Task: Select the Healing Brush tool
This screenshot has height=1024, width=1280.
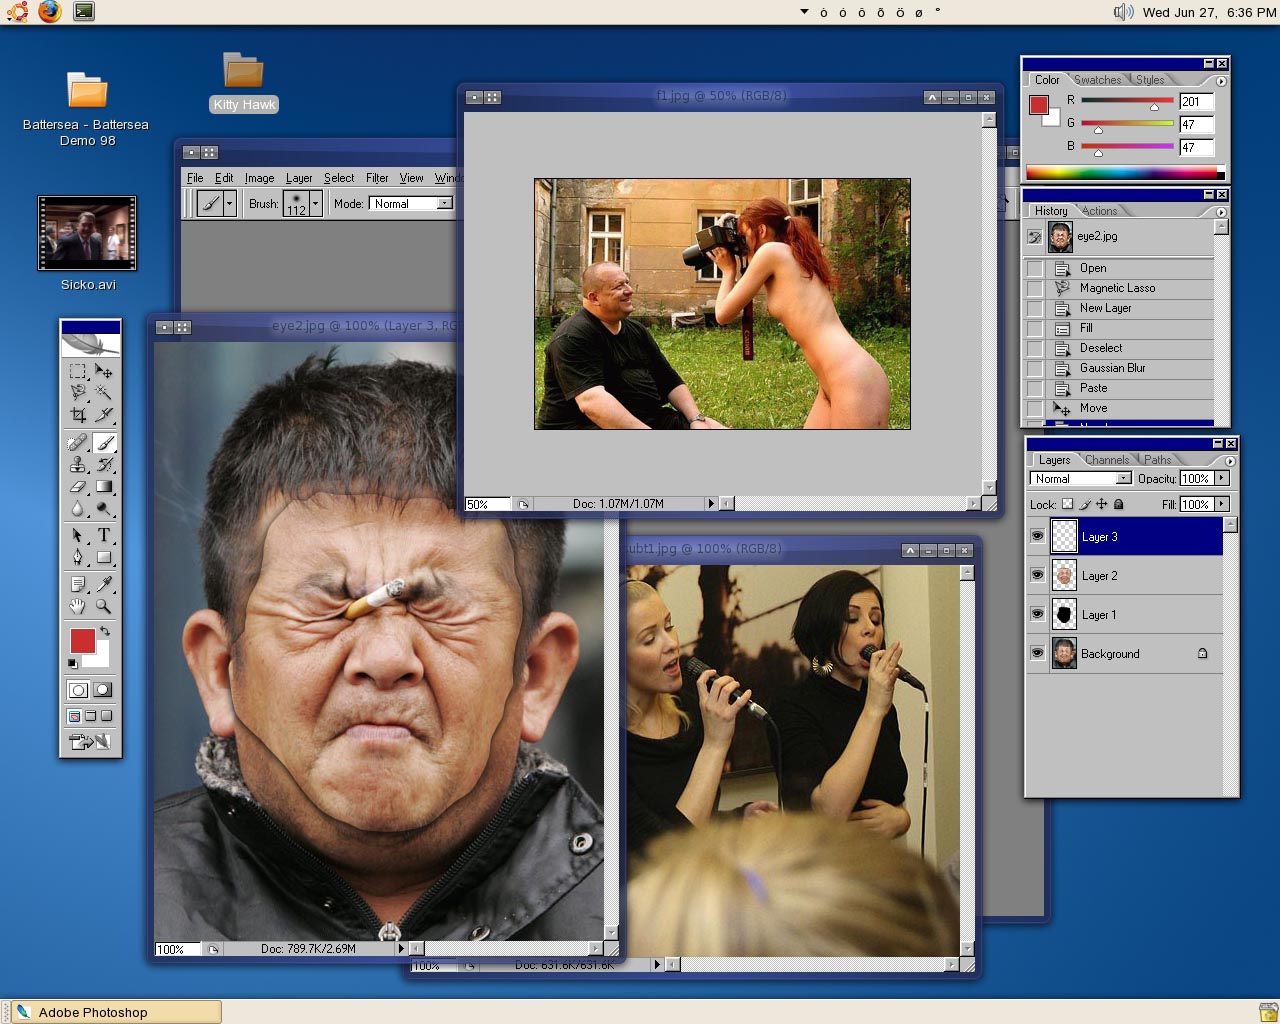Action: point(78,443)
